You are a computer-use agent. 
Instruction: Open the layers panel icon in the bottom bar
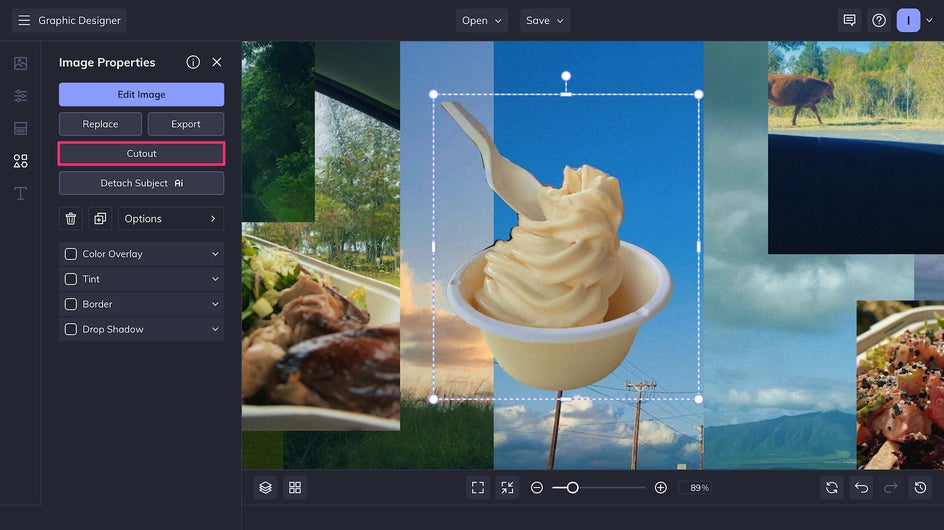pos(265,487)
